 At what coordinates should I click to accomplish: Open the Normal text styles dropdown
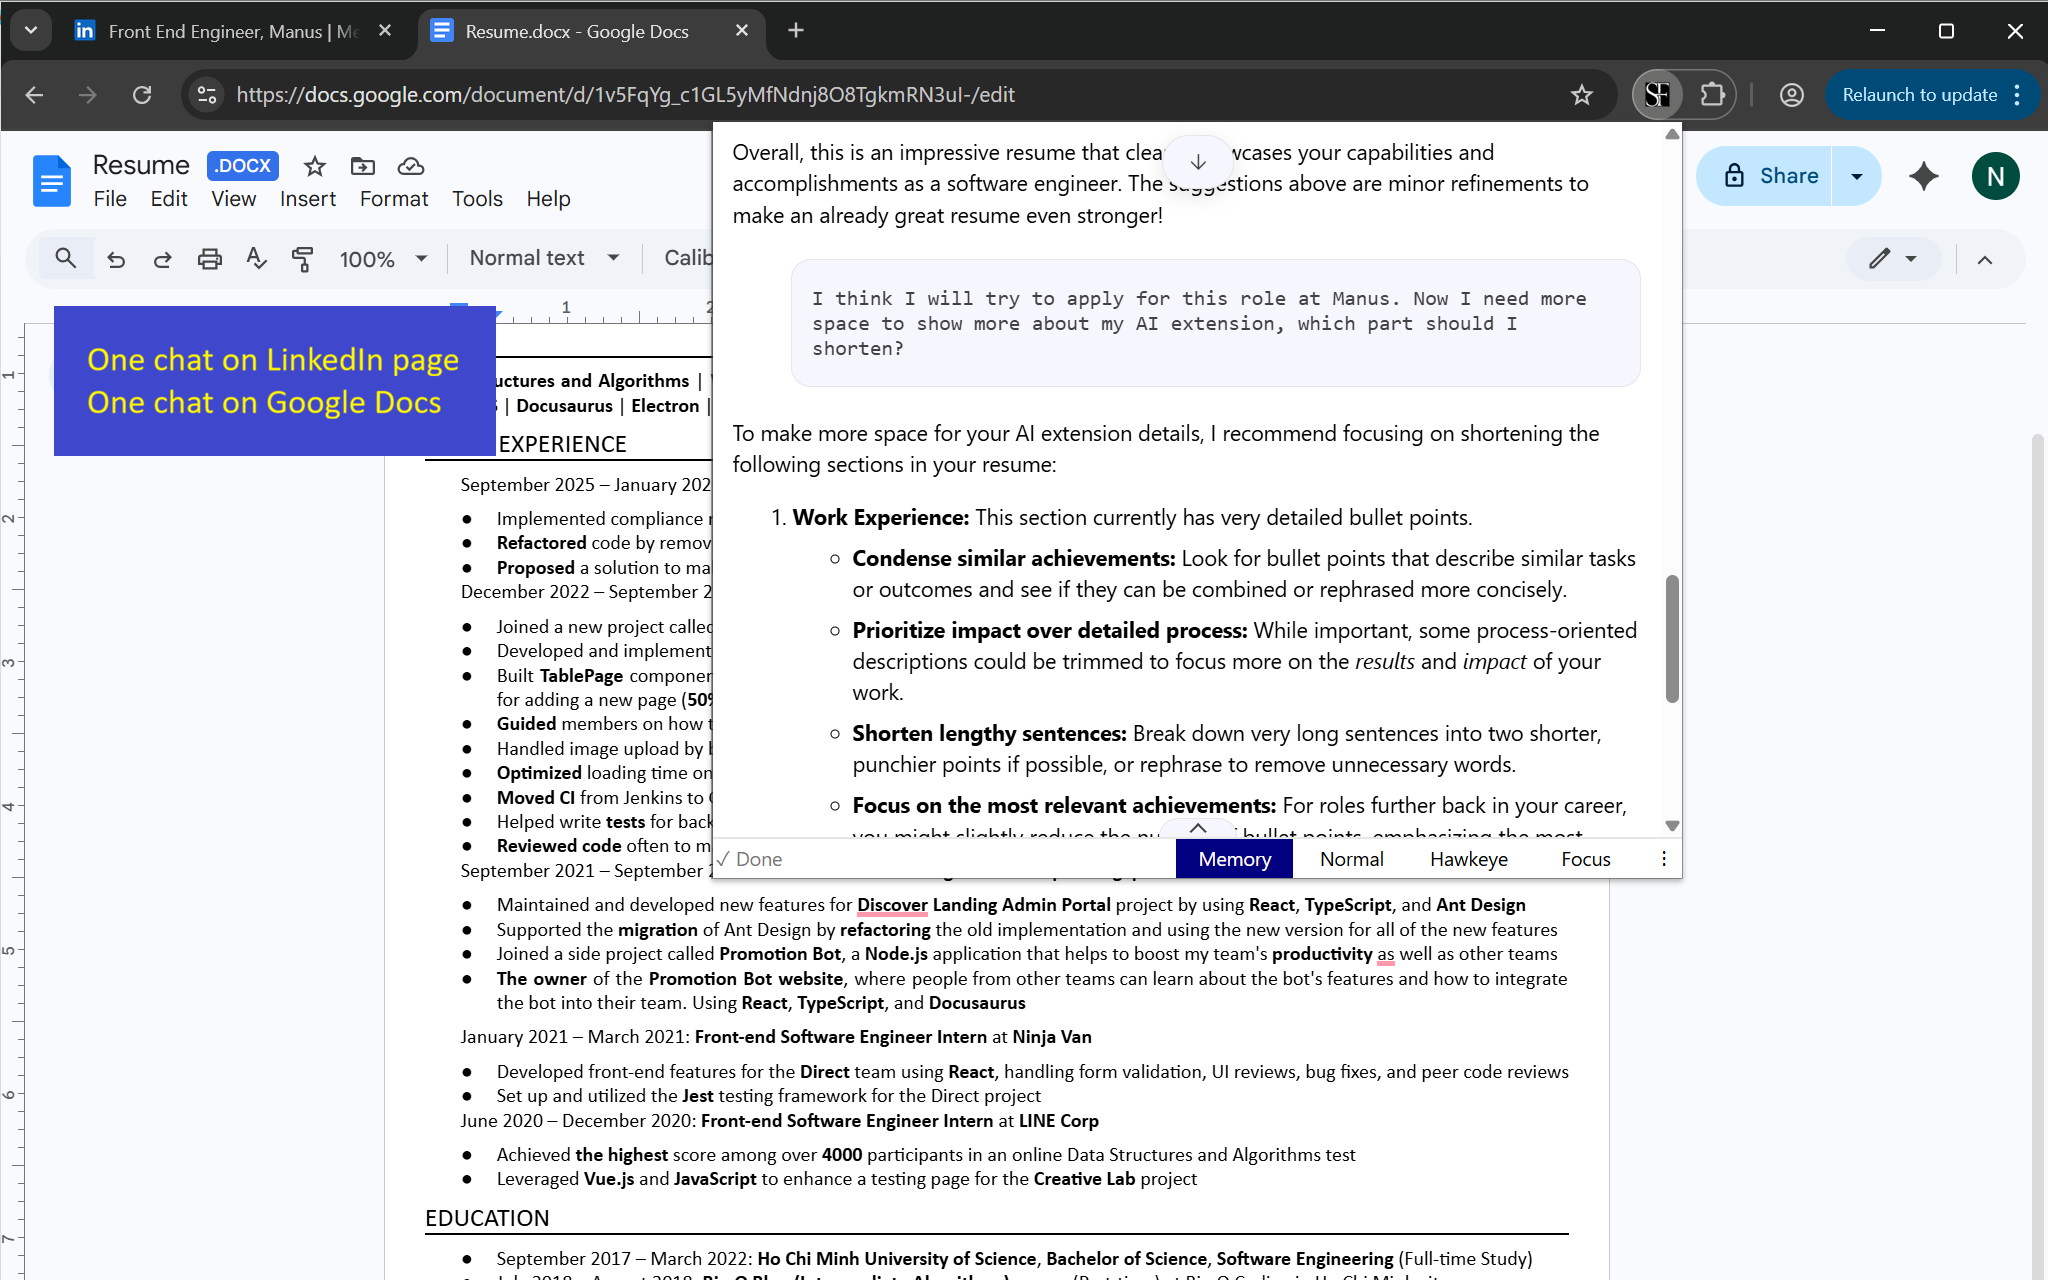(543, 258)
